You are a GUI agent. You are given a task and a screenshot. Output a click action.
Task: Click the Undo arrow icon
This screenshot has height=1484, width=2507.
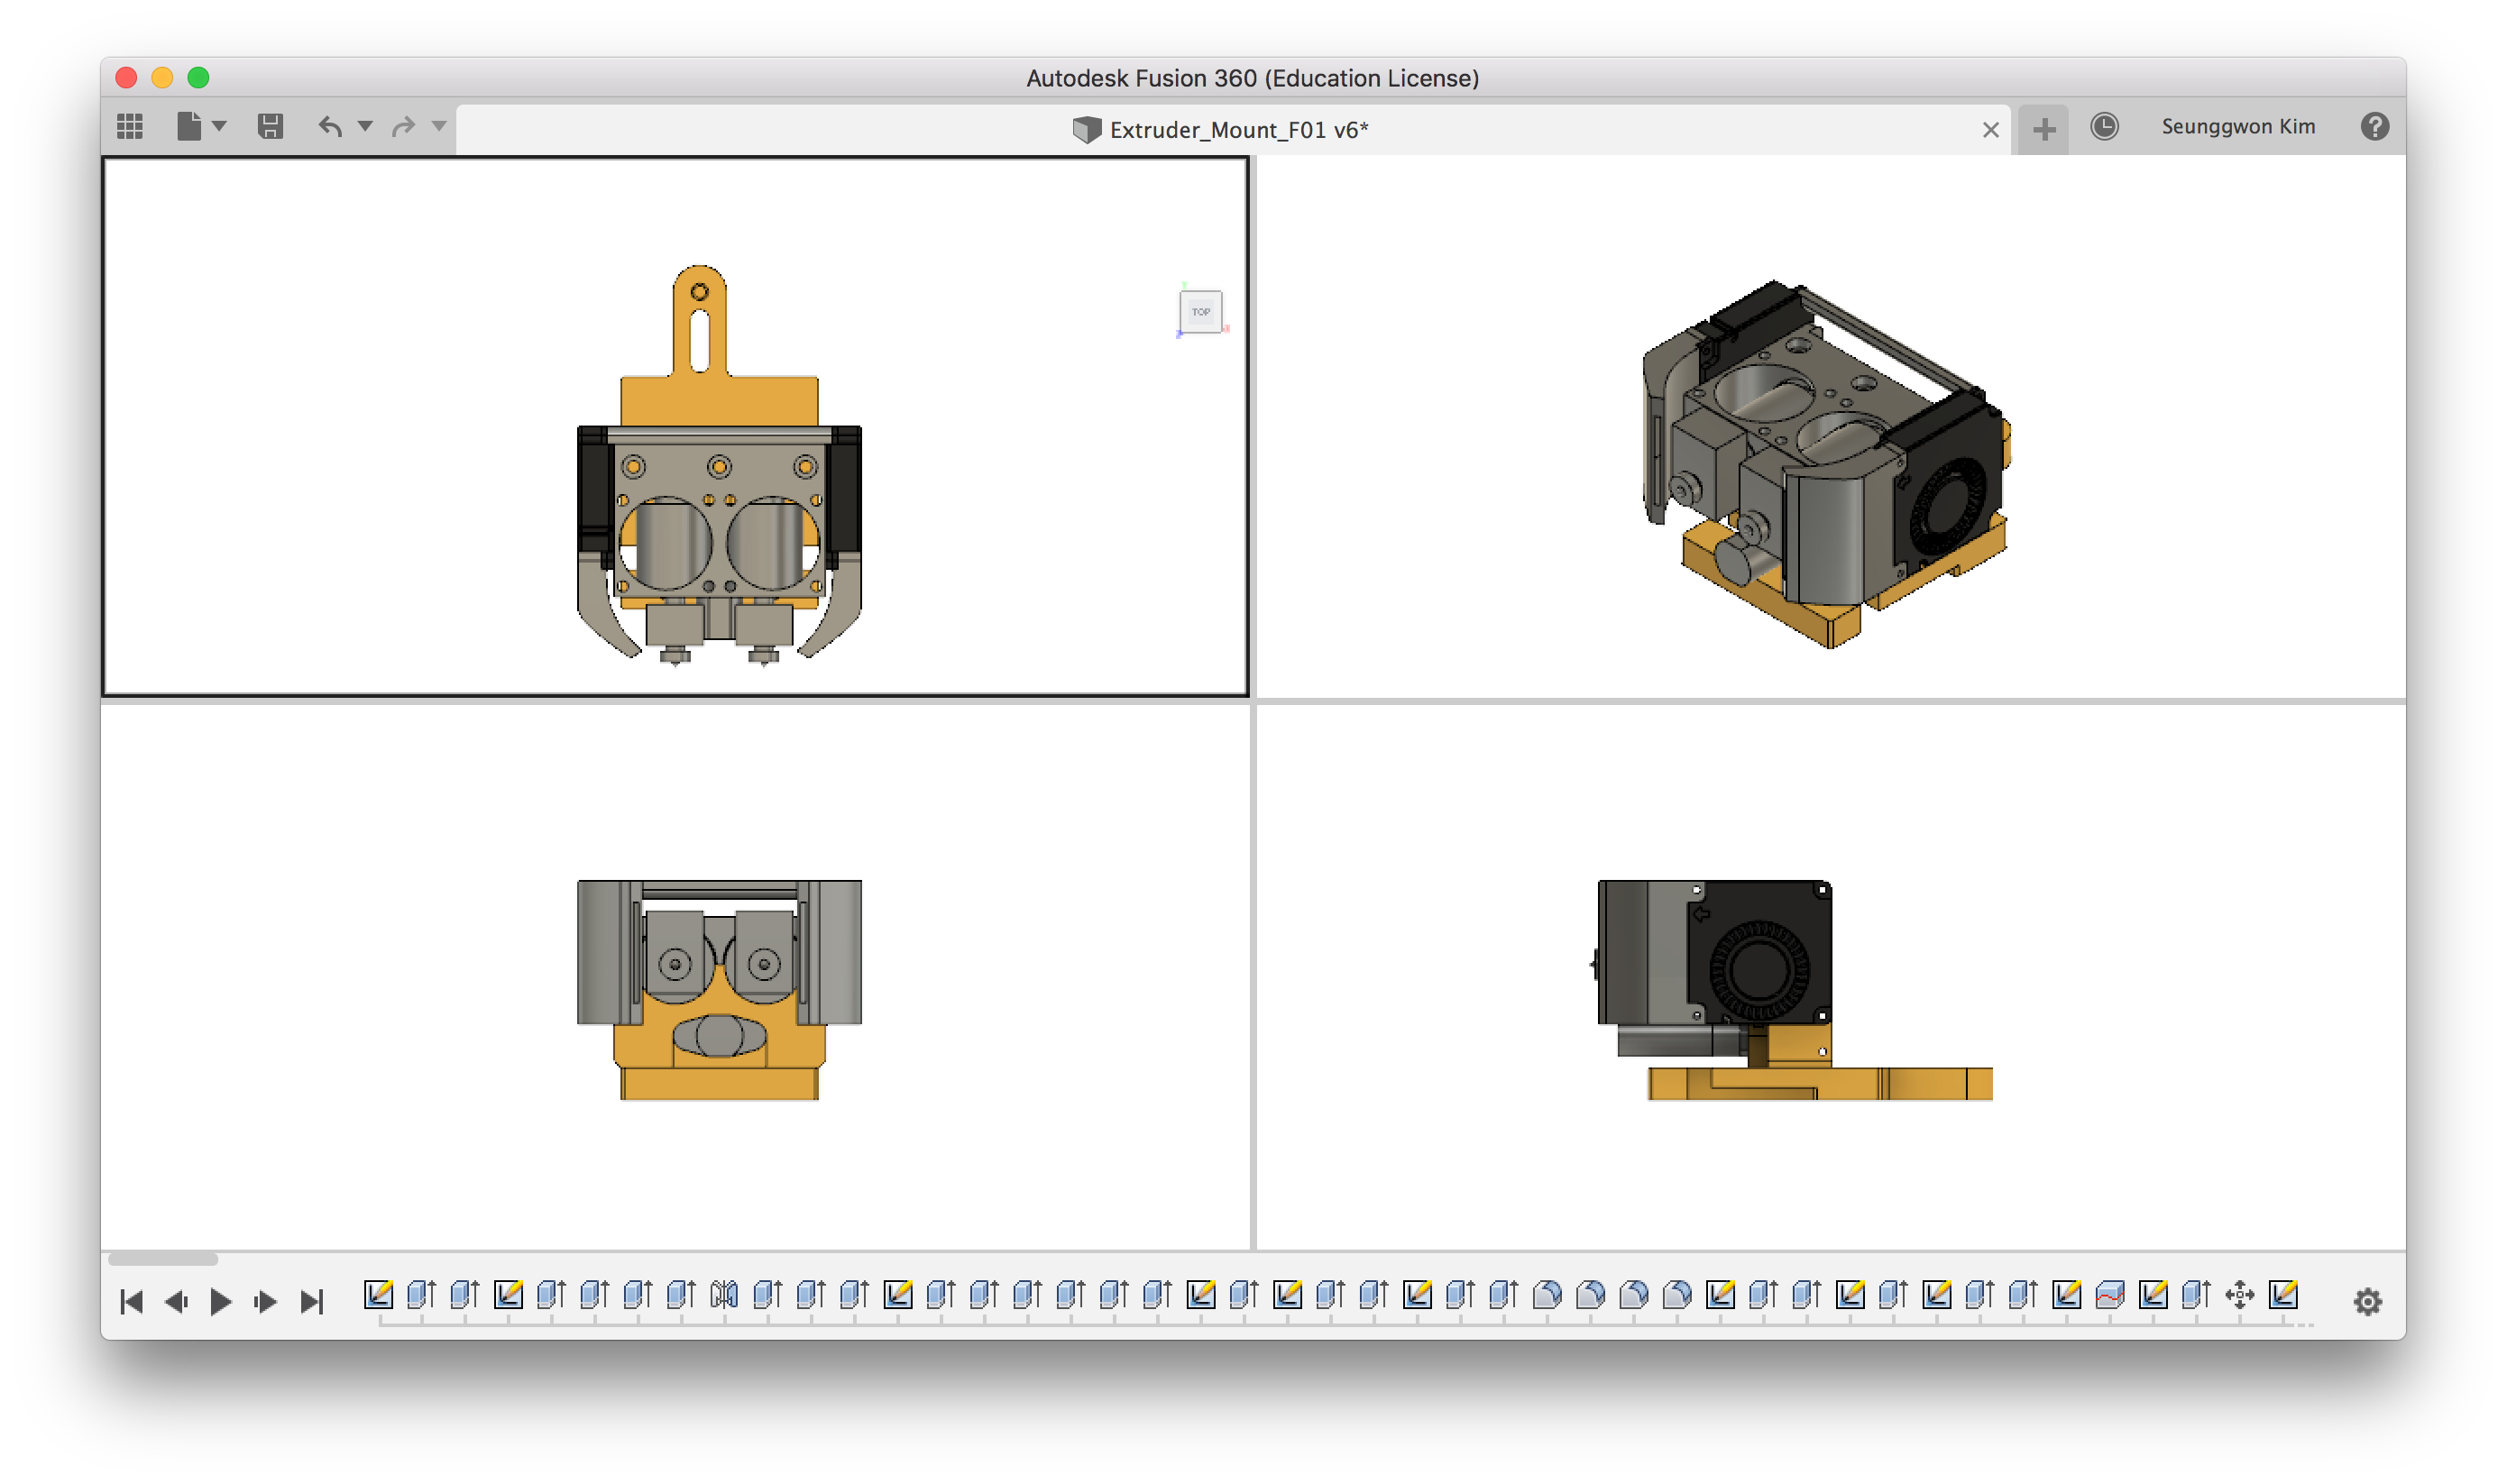click(330, 126)
